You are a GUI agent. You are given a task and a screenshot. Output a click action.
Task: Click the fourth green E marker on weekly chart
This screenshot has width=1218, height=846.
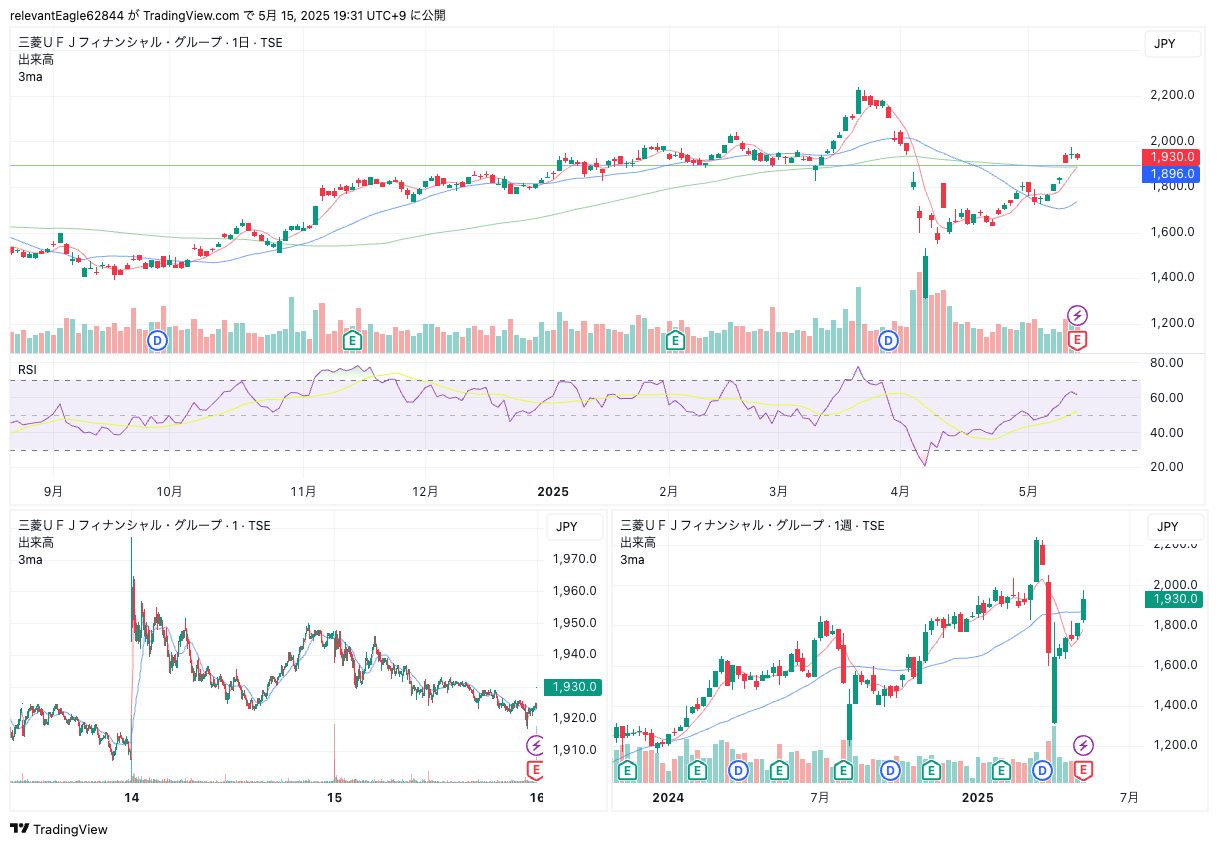(843, 770)
